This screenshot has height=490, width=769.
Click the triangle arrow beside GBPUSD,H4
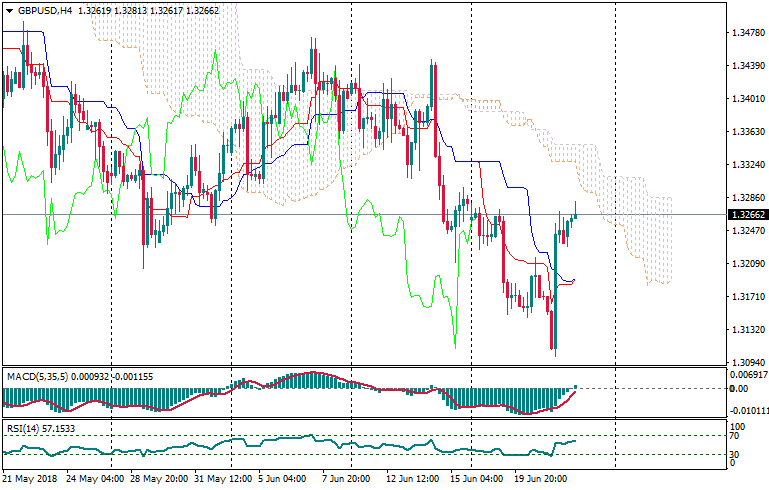(8, 11)
